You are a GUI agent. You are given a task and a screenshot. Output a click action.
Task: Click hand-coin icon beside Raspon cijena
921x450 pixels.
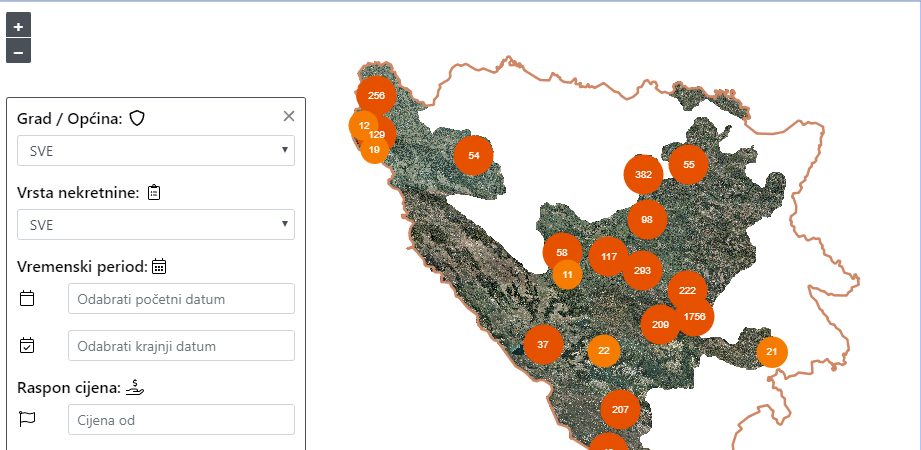tap(136, 387)
